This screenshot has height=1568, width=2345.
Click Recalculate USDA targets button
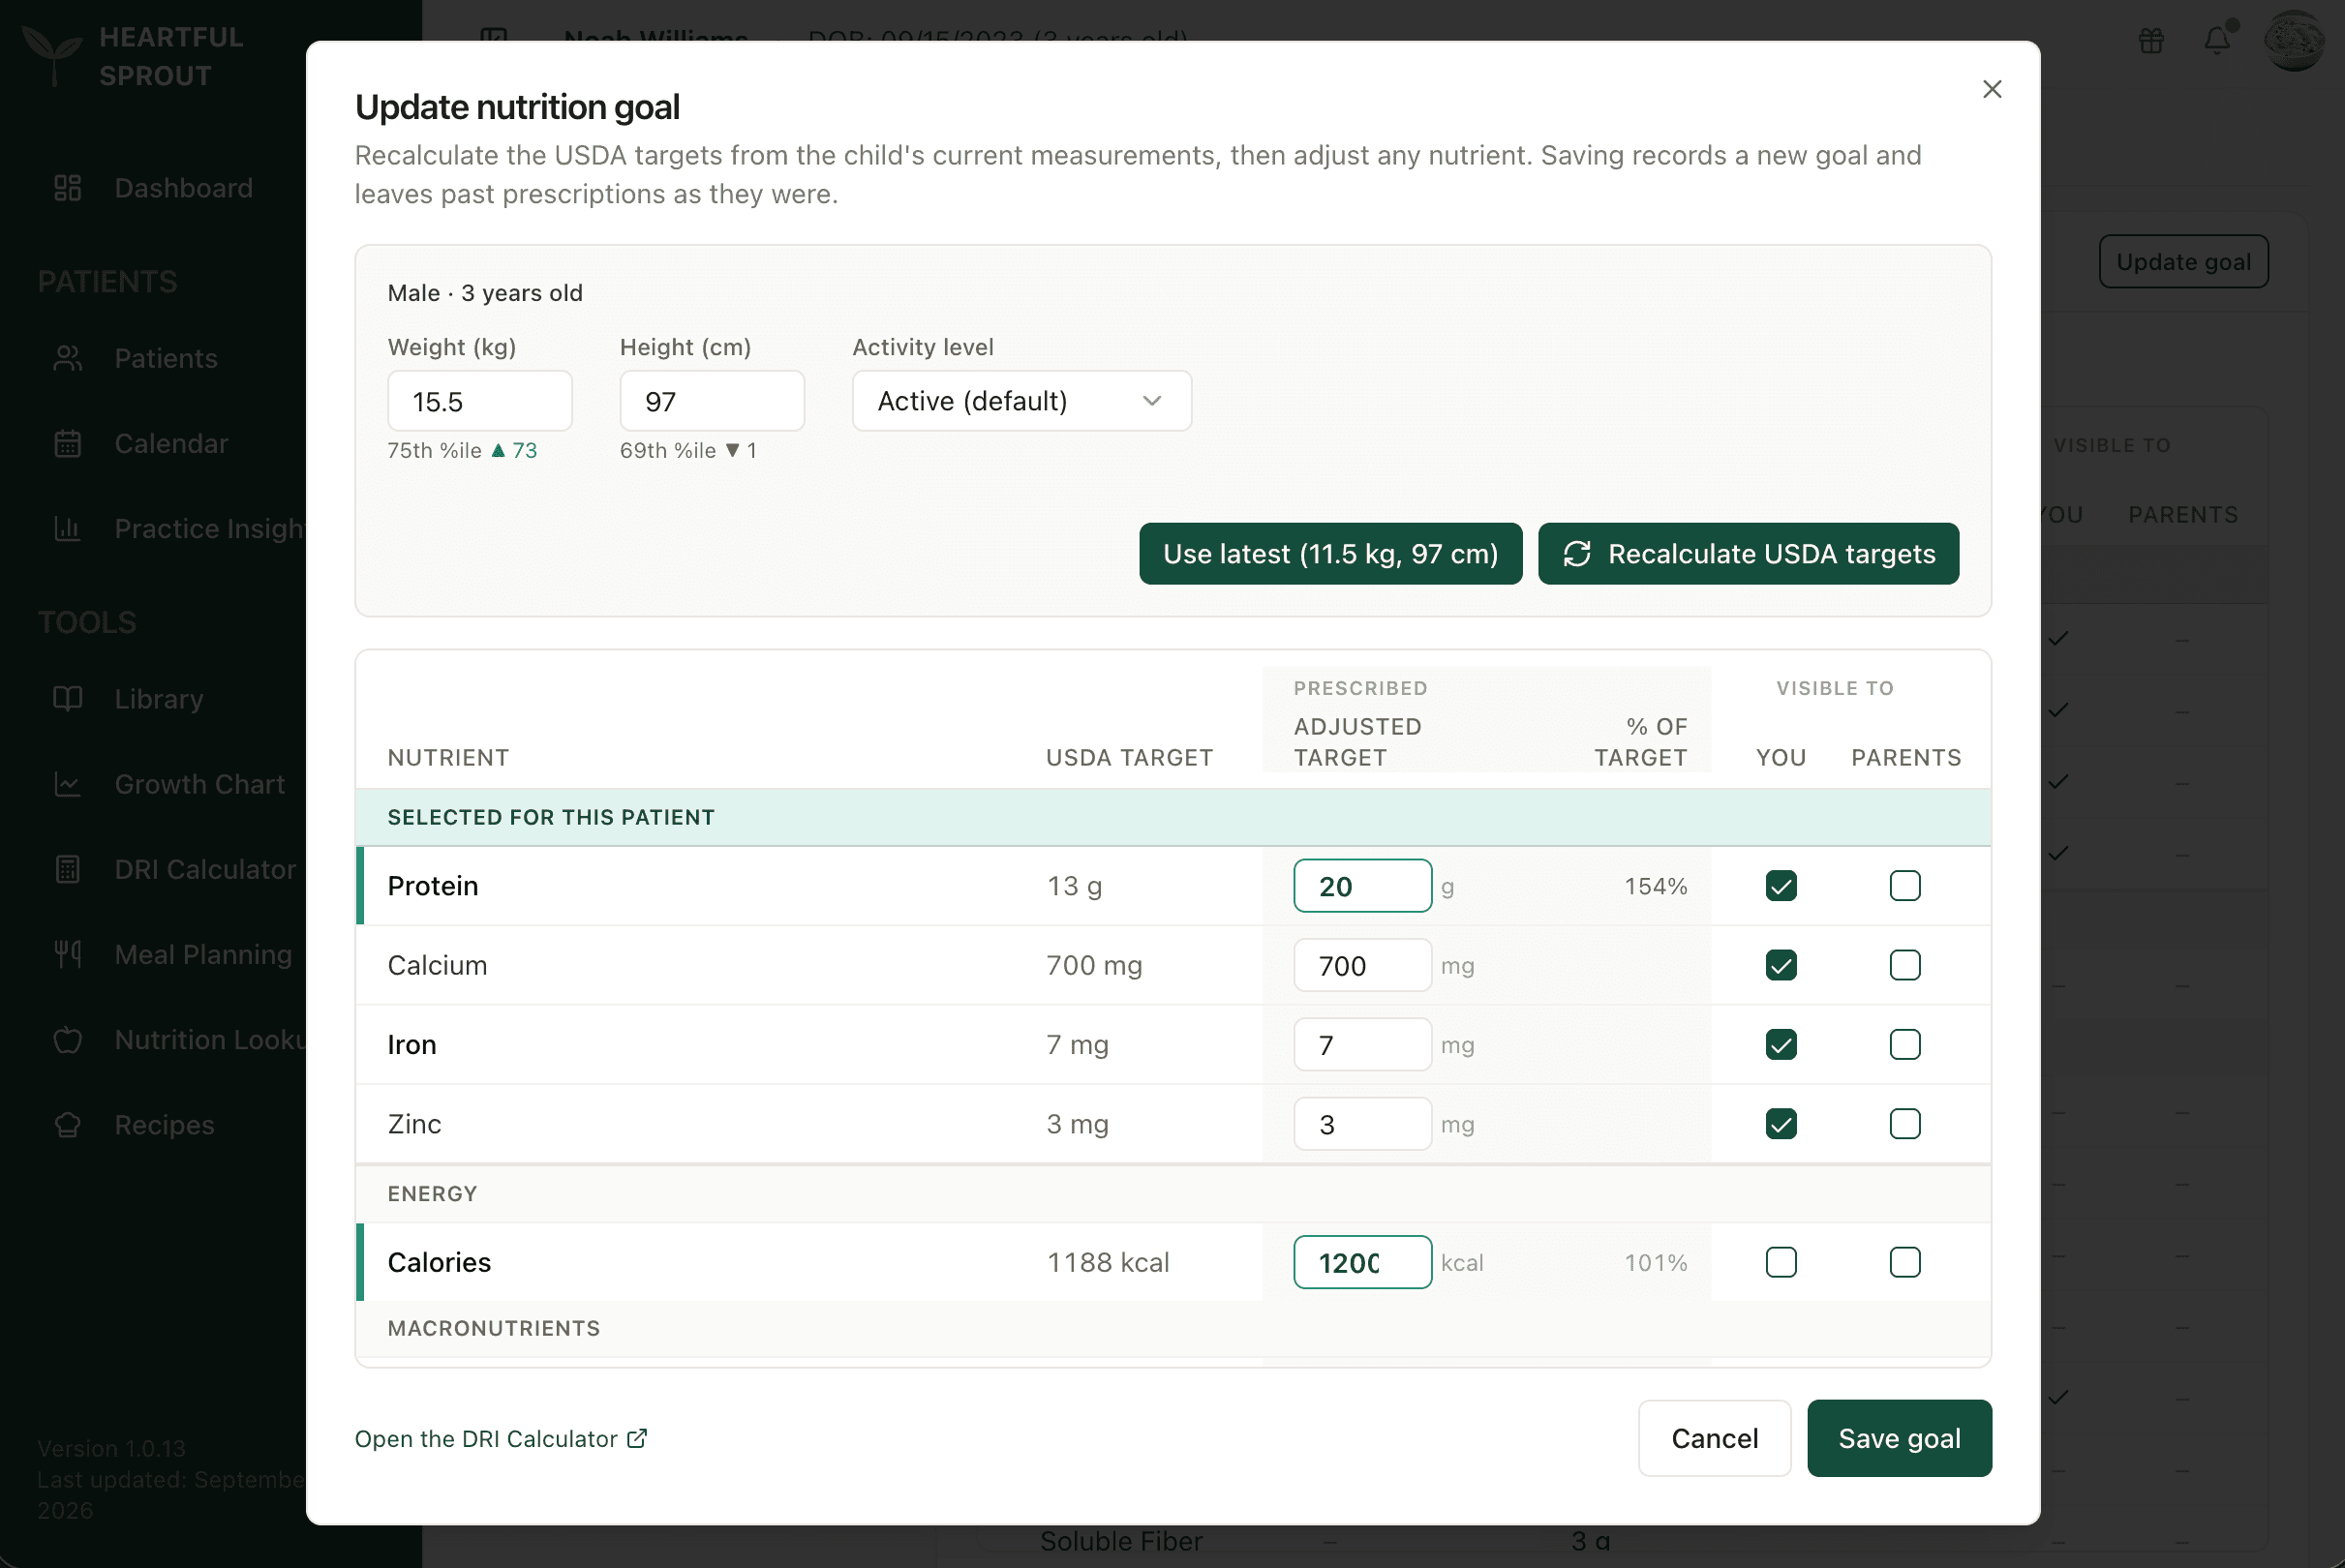[1747, 553]
